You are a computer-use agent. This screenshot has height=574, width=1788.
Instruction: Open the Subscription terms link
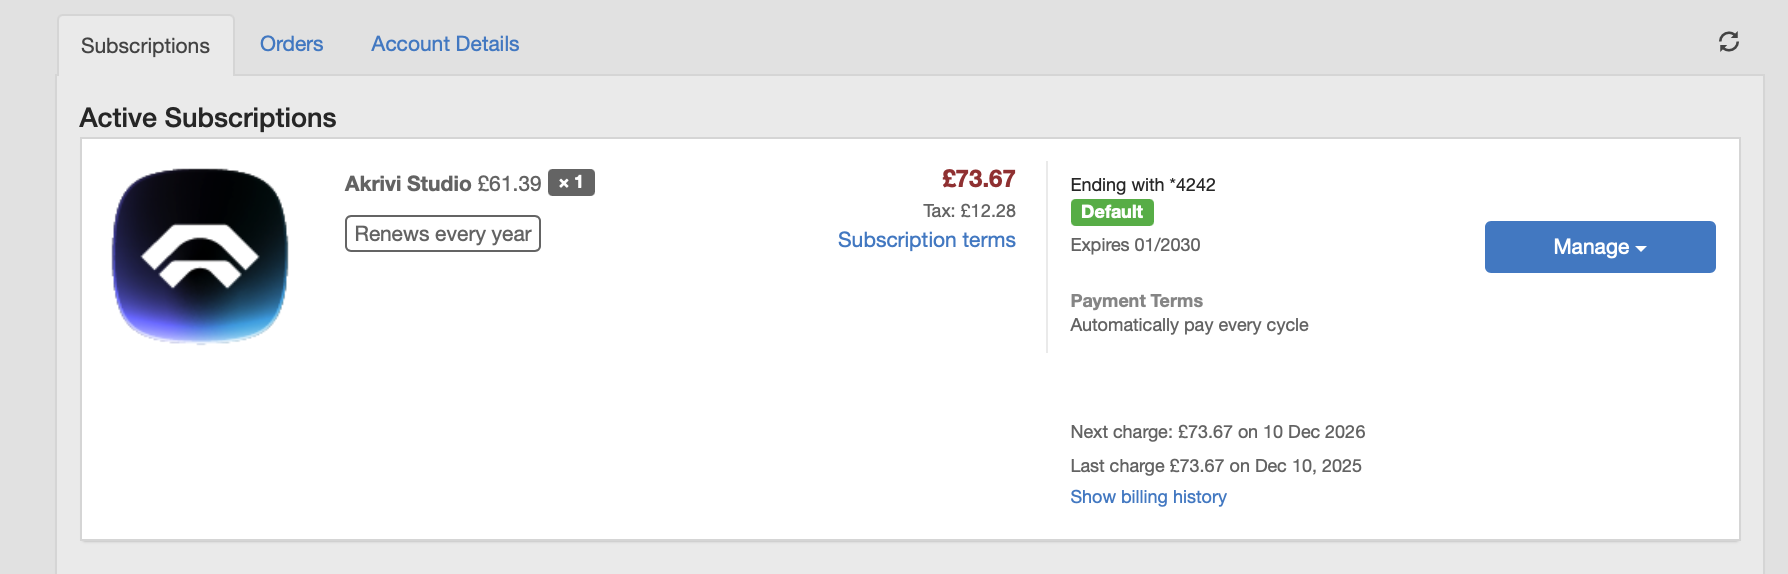pyautogui.click(x=926, y=240)
